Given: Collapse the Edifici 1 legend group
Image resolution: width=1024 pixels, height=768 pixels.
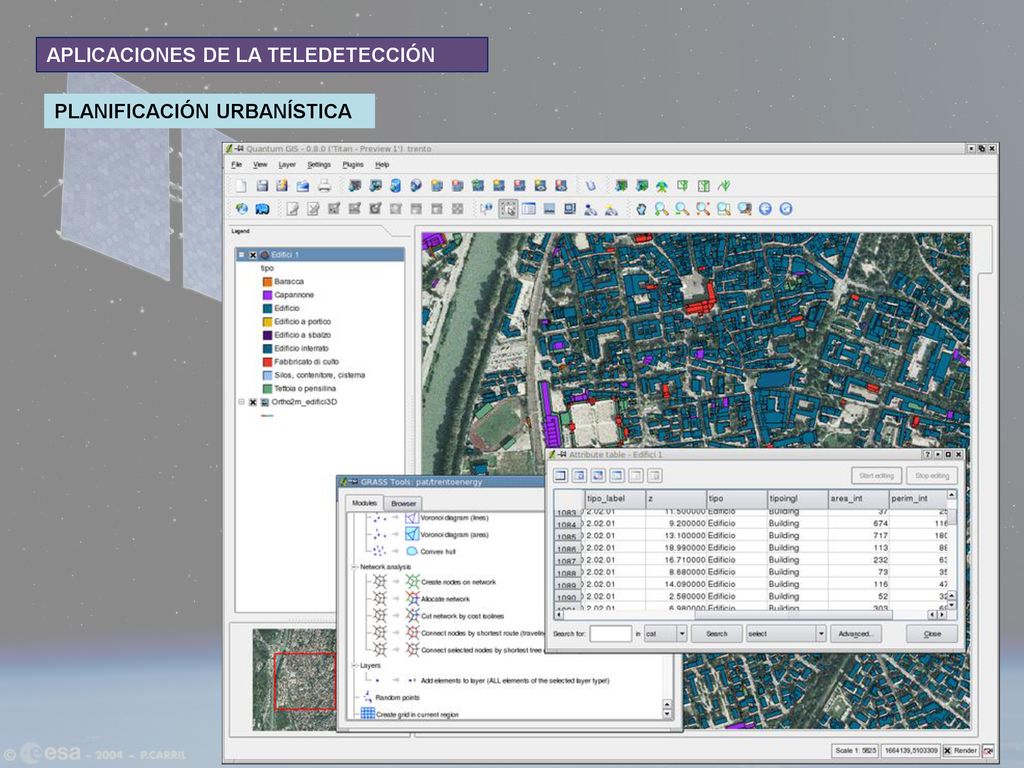Looking at the screenshot, I should (x=241, y=255).
